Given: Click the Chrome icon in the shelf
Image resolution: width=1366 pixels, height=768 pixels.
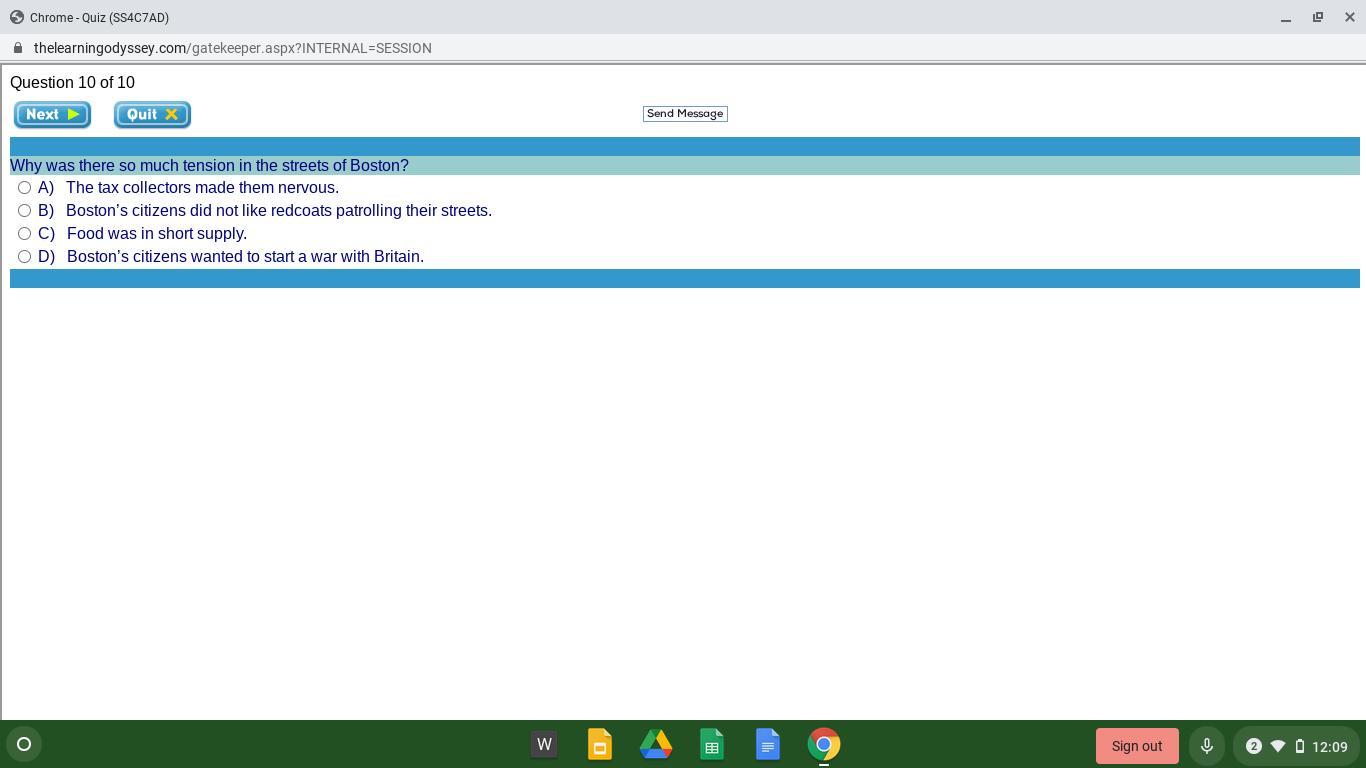Looking at the screenshot, I should pyautogui.click(x=824, y=745).
